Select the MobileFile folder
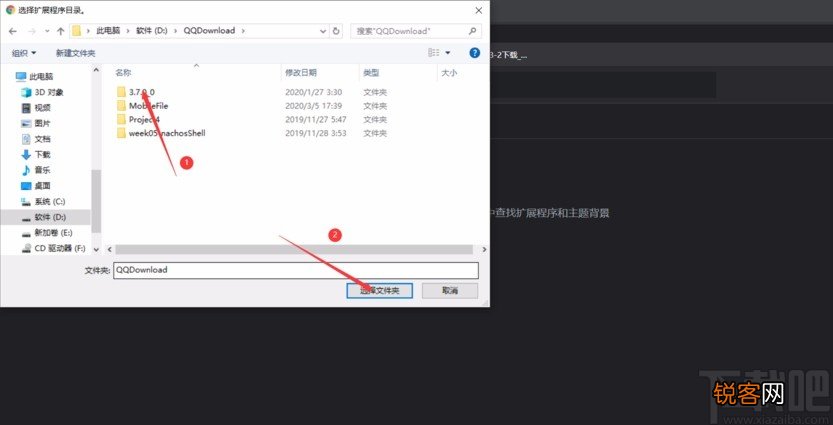 (148, 106)
